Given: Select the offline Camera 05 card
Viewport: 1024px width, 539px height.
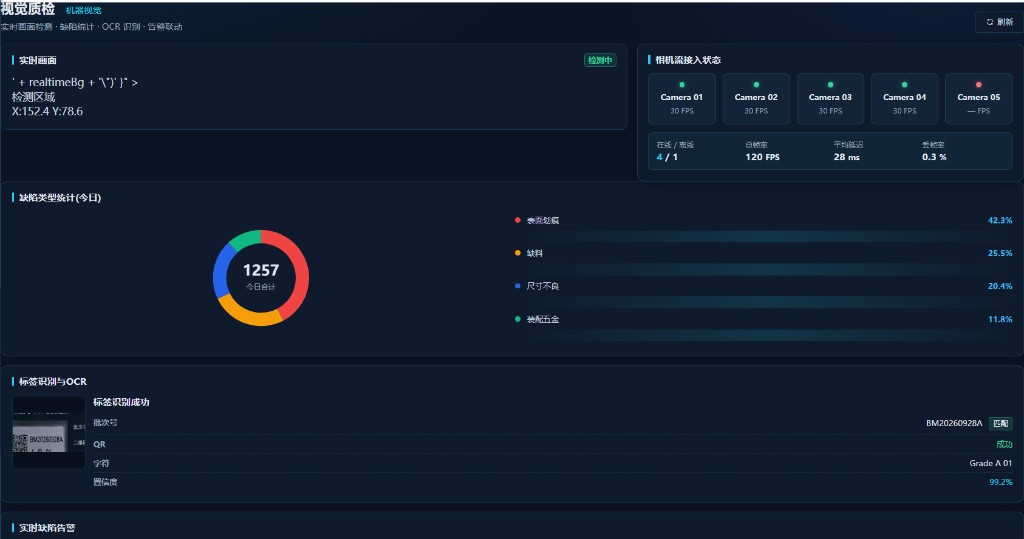Looking at the screenshot, I should [x=978, y=99].
